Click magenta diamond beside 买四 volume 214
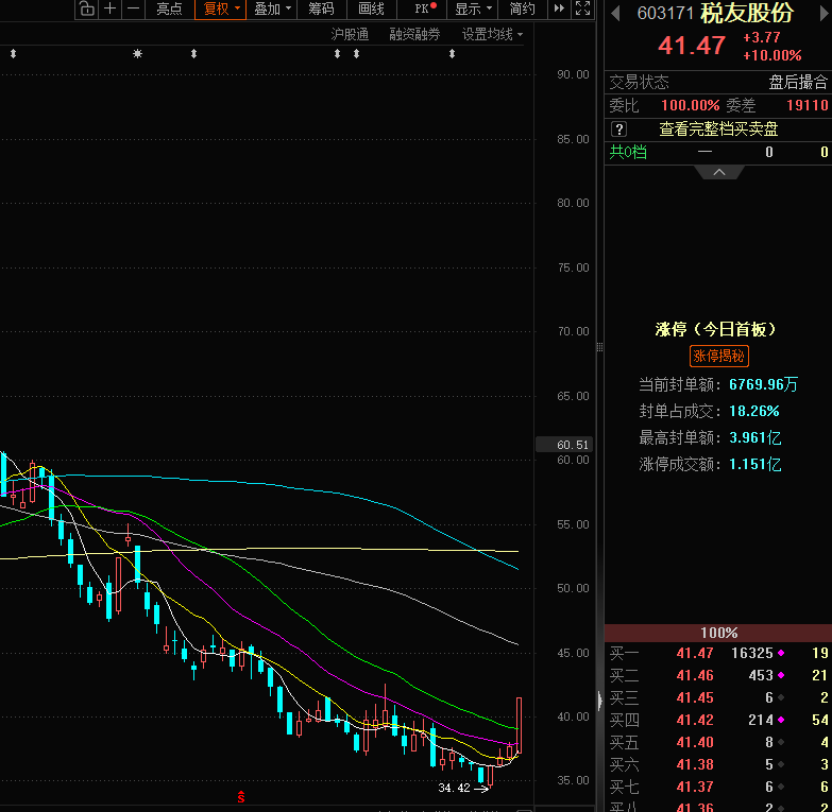This screenshot has height=812, width=832. point(781,720)
